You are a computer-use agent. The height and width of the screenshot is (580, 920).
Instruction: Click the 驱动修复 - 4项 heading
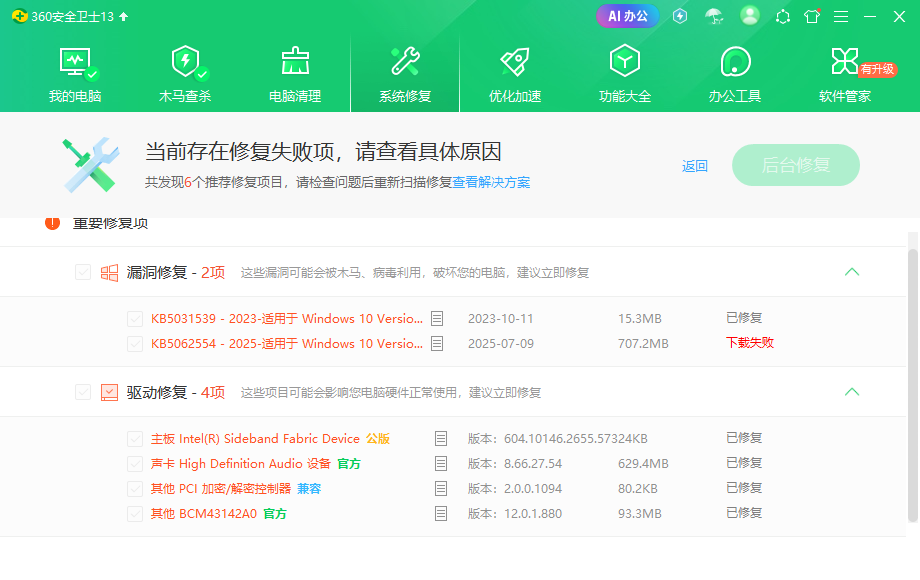176,392
